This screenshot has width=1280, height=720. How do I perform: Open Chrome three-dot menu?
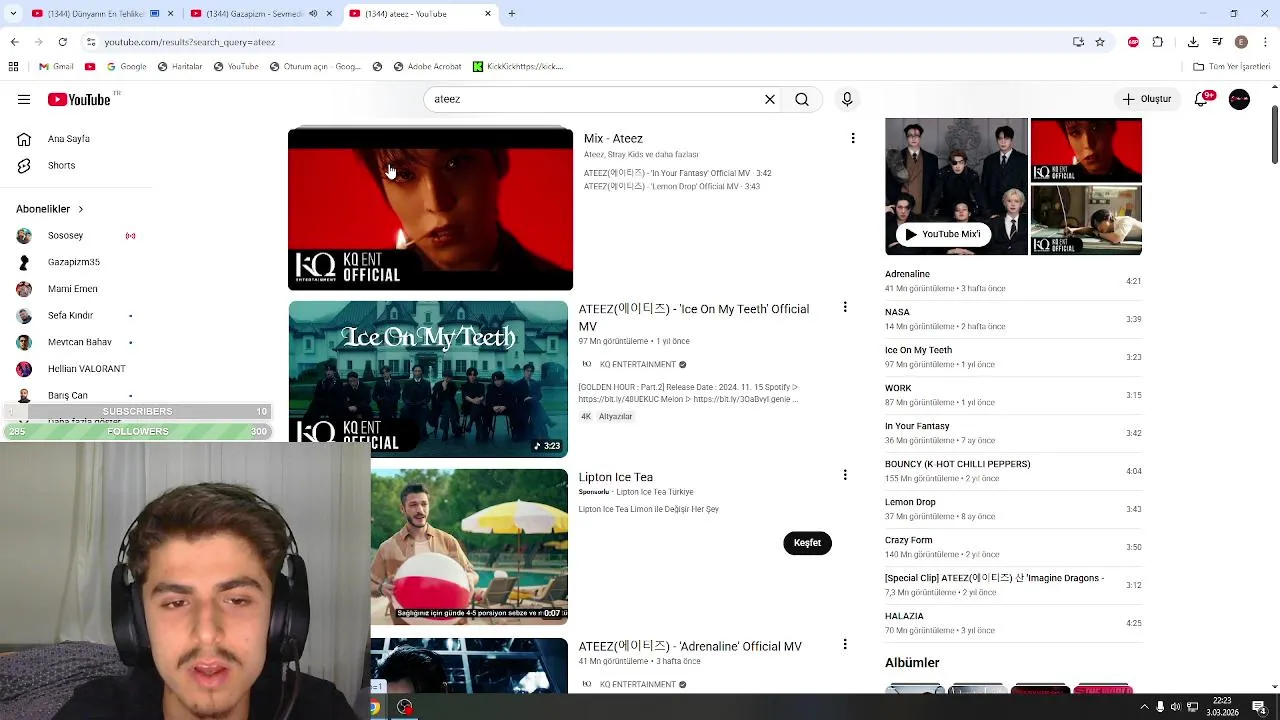(x=1265, y=42)
